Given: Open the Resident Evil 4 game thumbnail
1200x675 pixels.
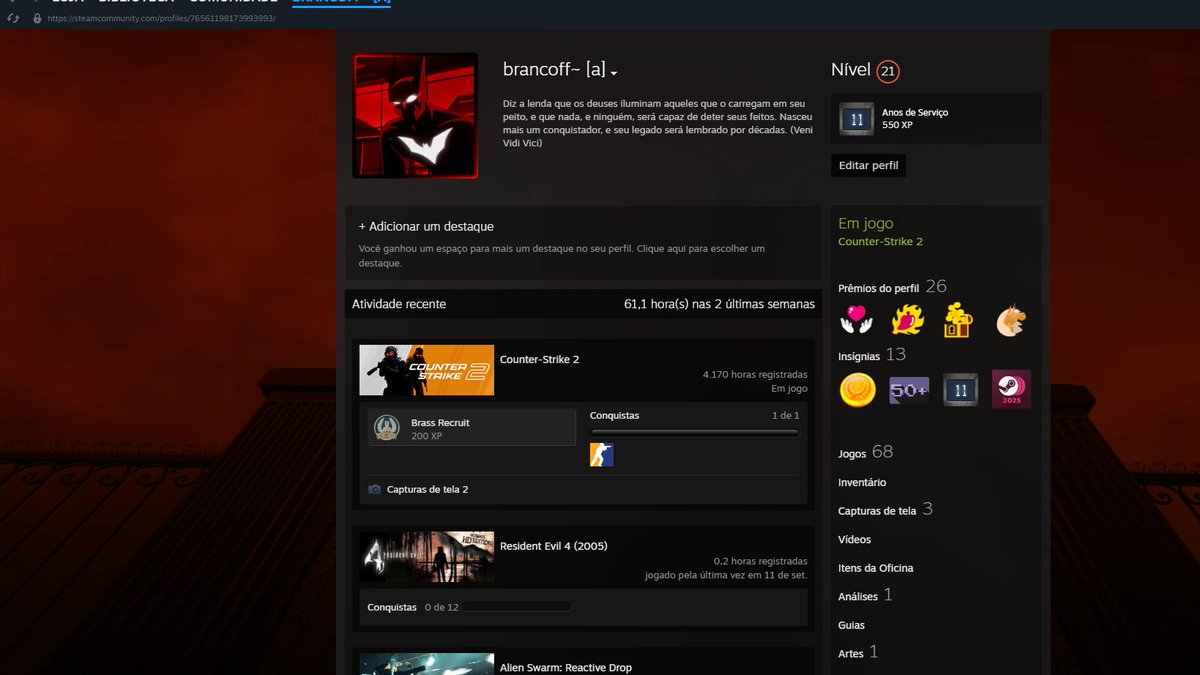Looking at the screenshot, I should (x=427, y=557).
